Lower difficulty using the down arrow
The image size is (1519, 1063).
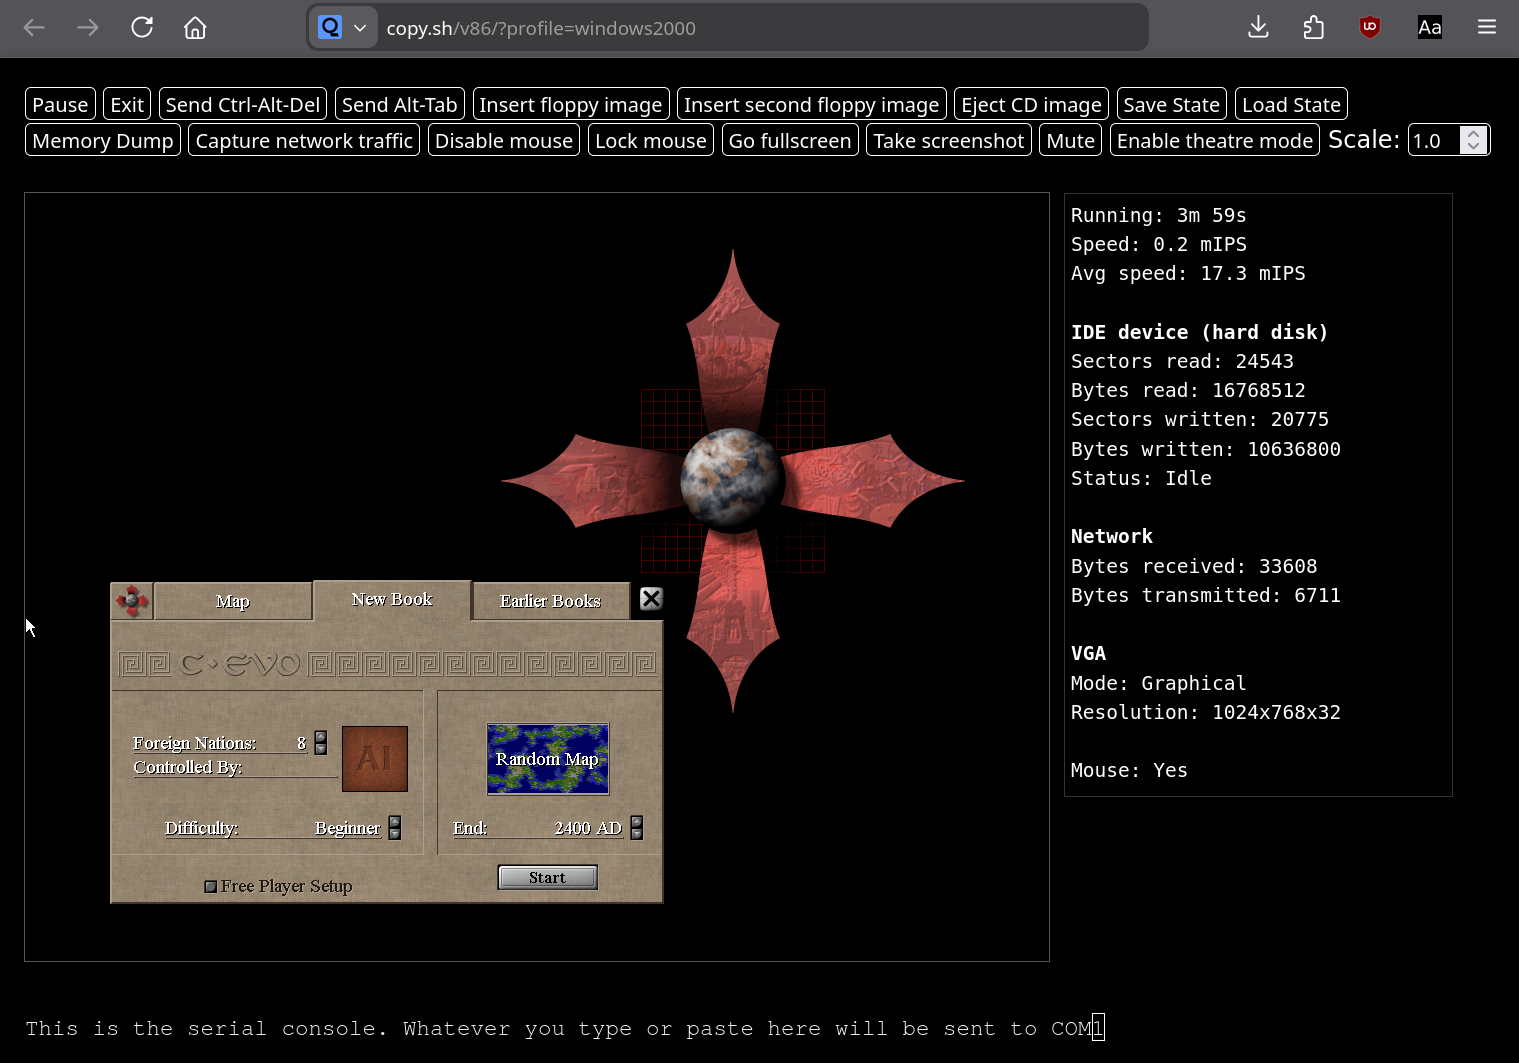[395, 834]
